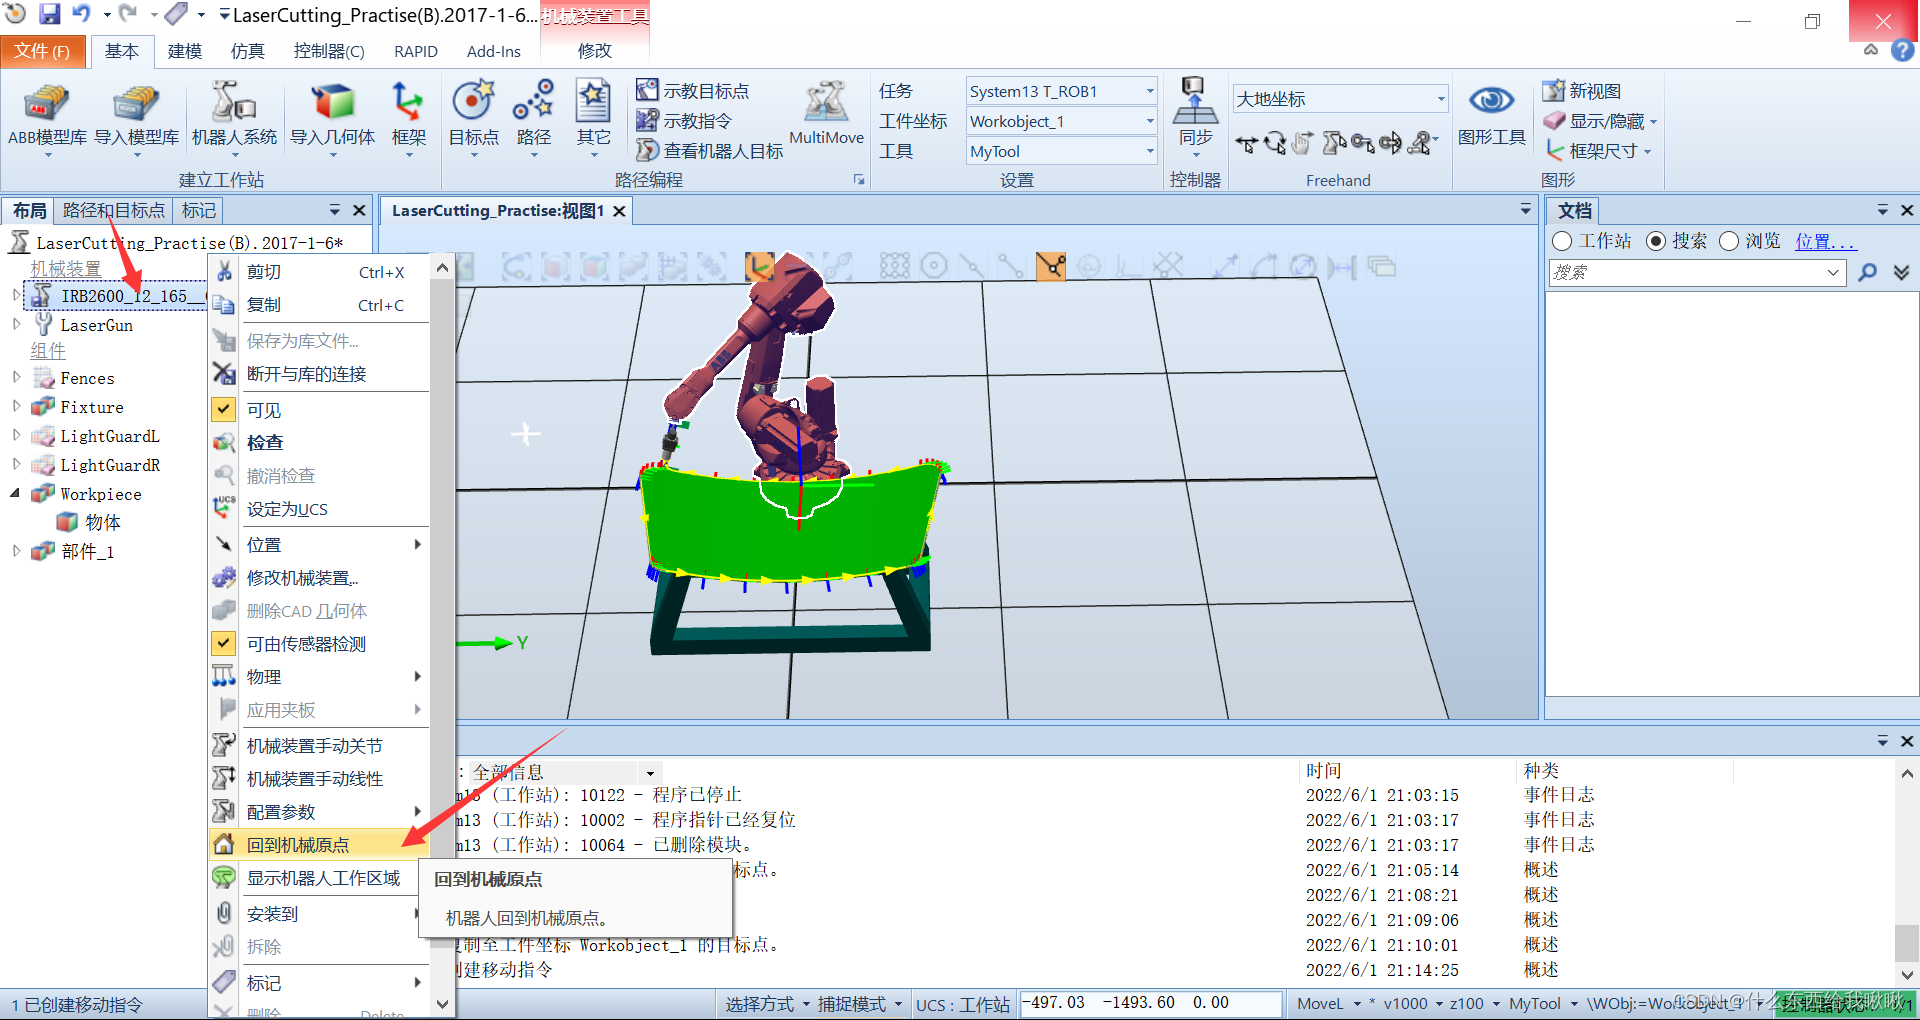
Task: Click the teach instruction (示教指令) button
Action: coord(685,121)
